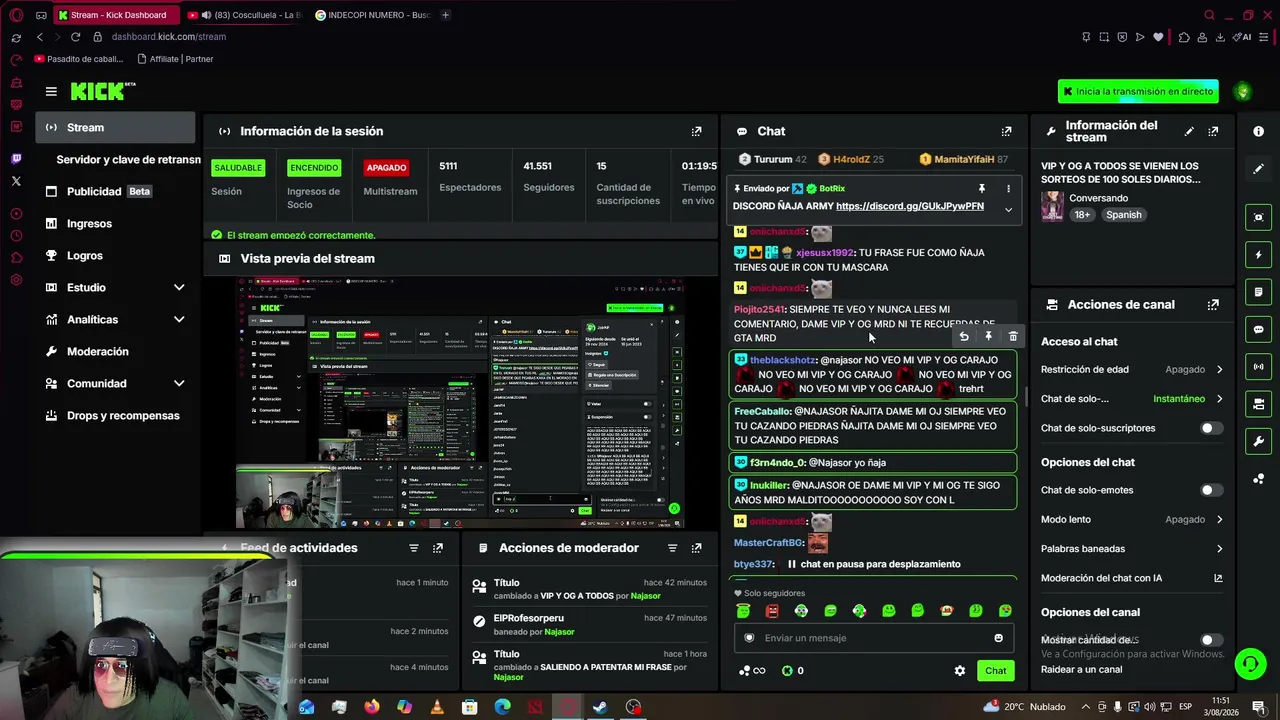Switch to the INDECOPI NUMERO Google tab
Image resolution: width=1280 pixels, height=720 pixels.
(x=372, y=15)
